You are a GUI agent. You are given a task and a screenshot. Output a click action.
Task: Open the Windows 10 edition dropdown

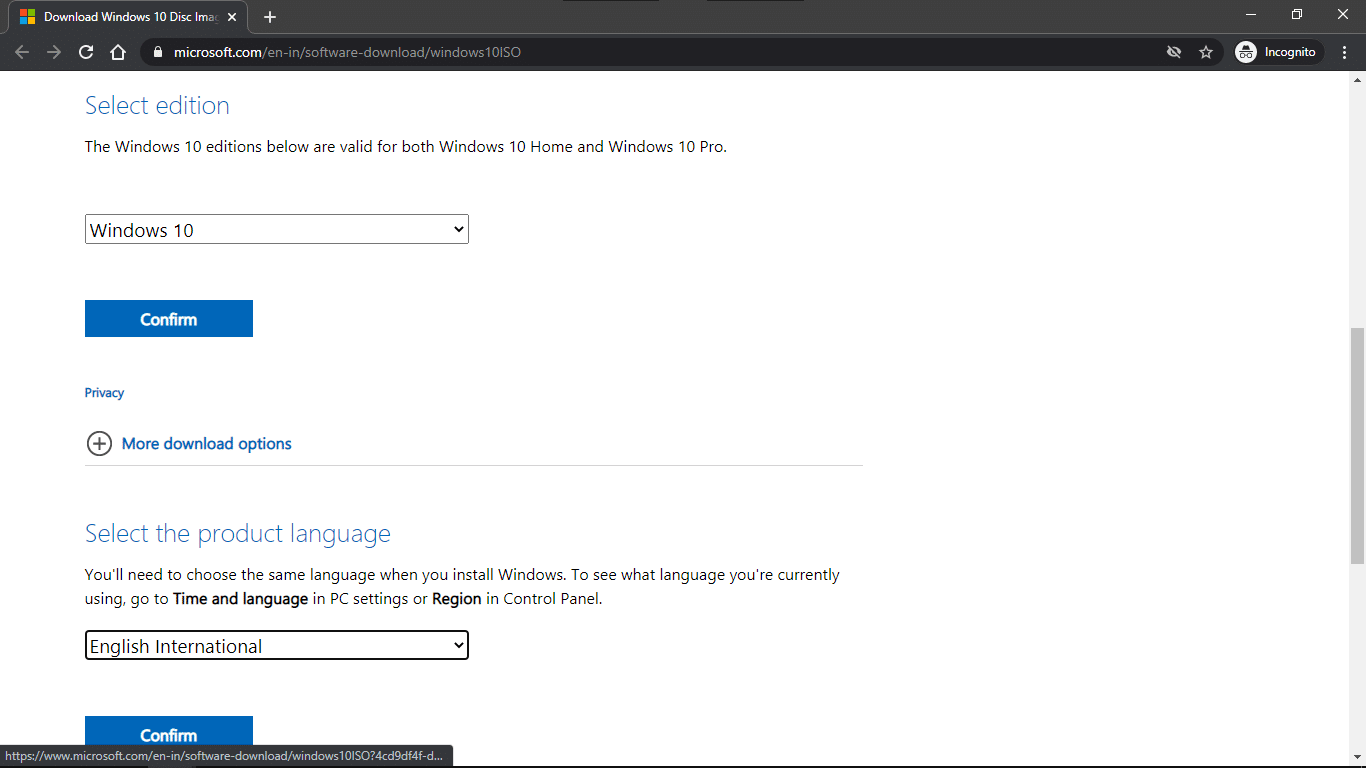point(277,229)
